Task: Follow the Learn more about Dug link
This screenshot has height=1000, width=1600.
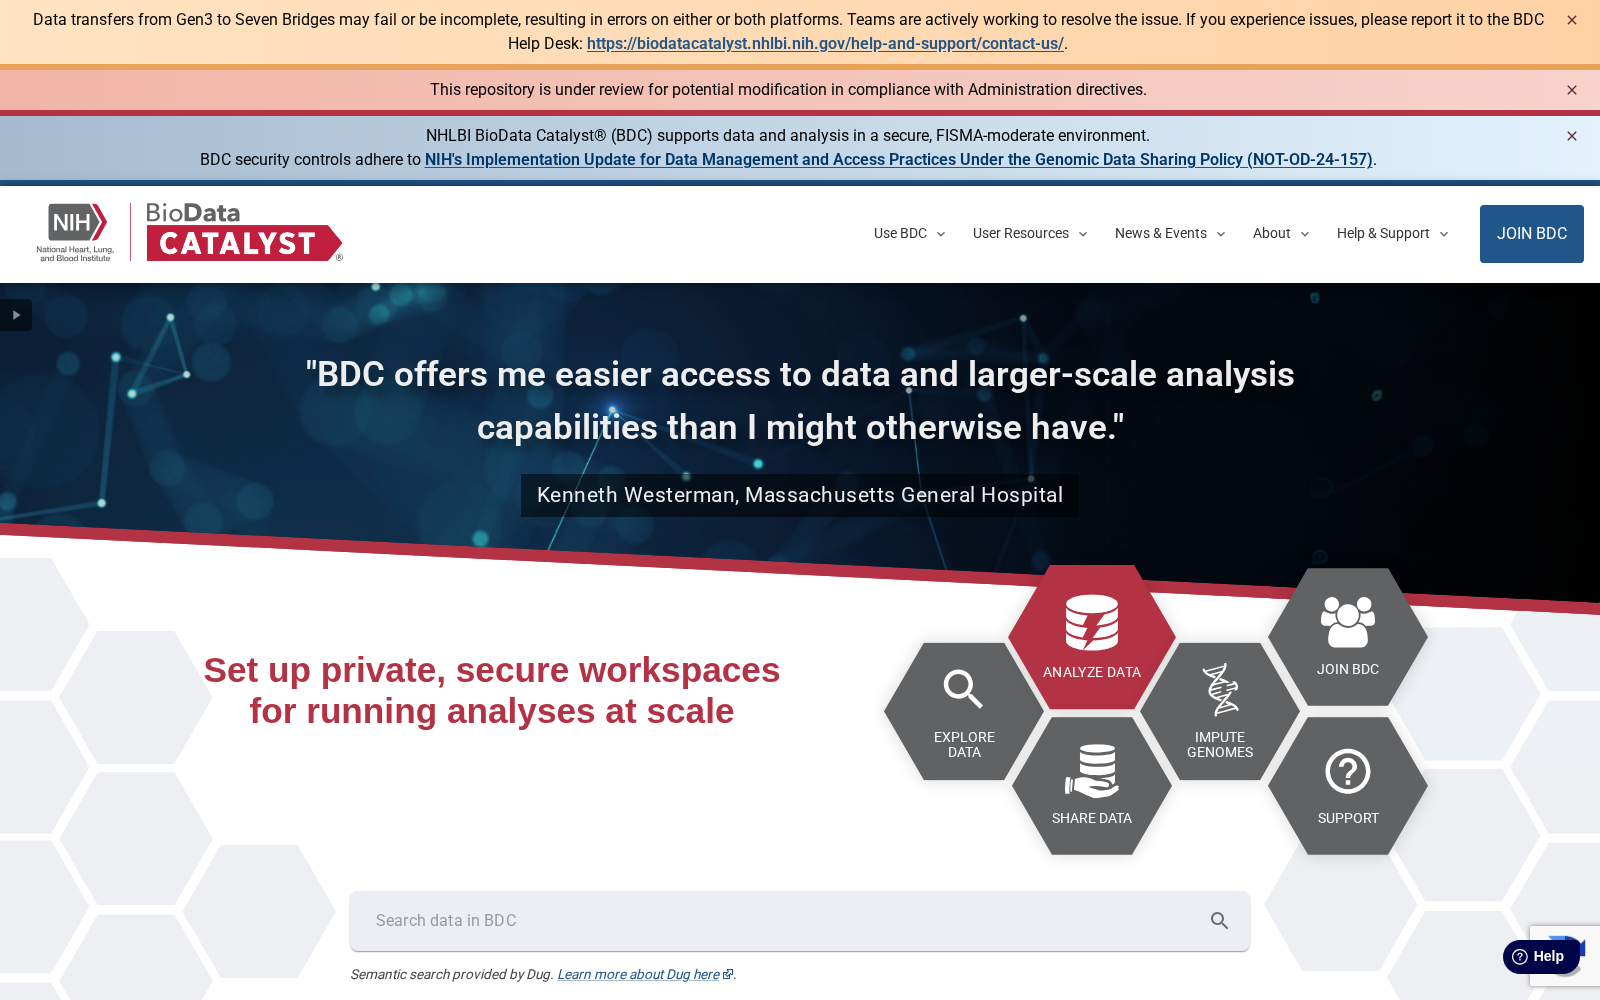Action: [645, 975]
